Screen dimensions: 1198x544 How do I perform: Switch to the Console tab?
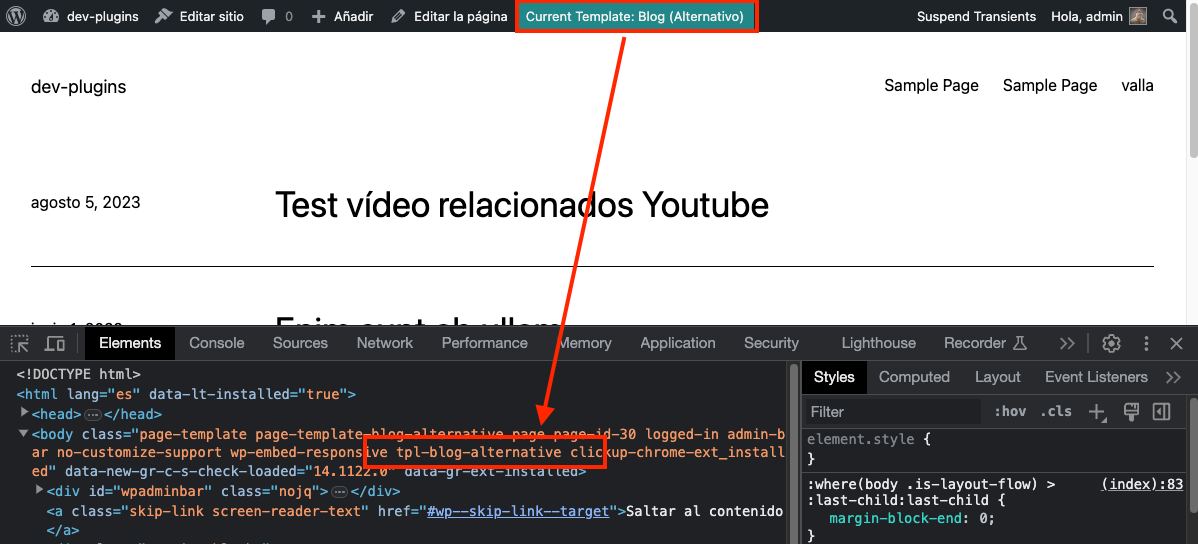[x=217, y=343]
